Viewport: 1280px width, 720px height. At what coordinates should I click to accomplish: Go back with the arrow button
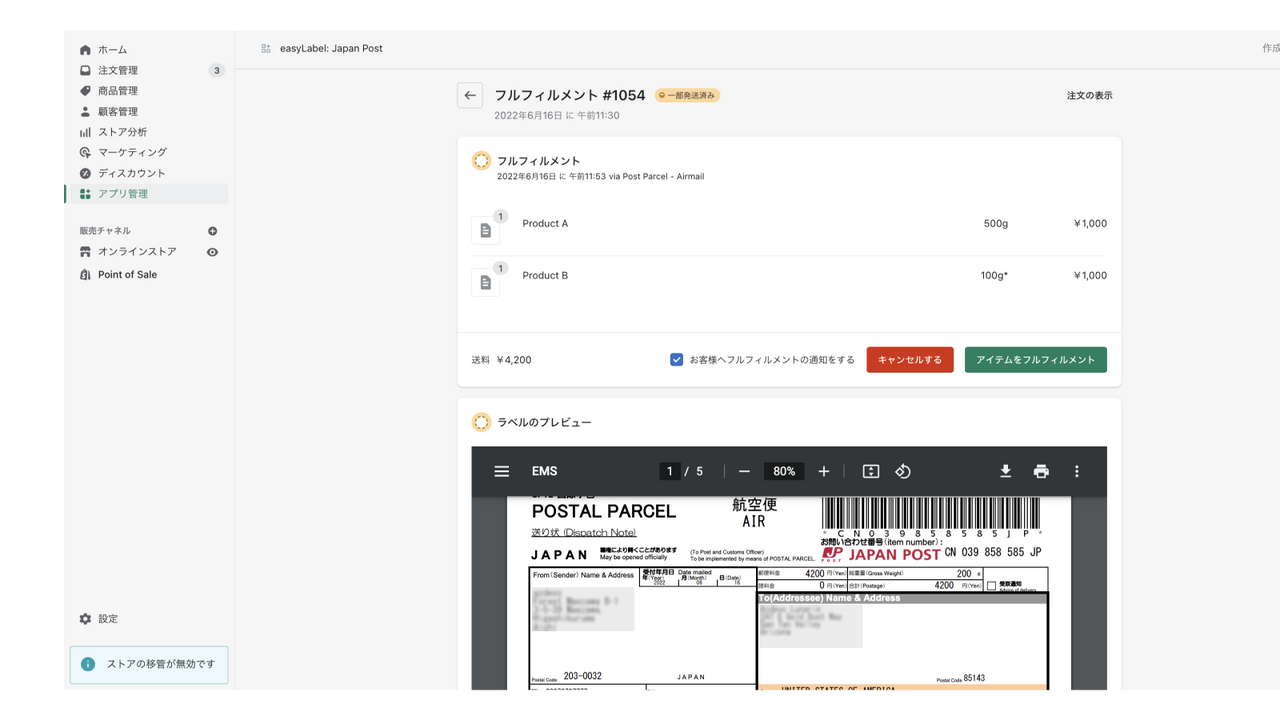click(470, 95)
